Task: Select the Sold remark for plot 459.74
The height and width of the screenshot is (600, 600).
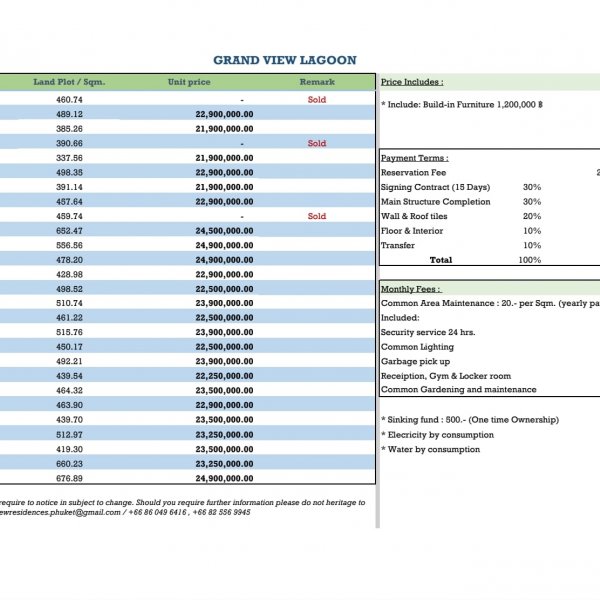Action: click(x=317, y=216)
